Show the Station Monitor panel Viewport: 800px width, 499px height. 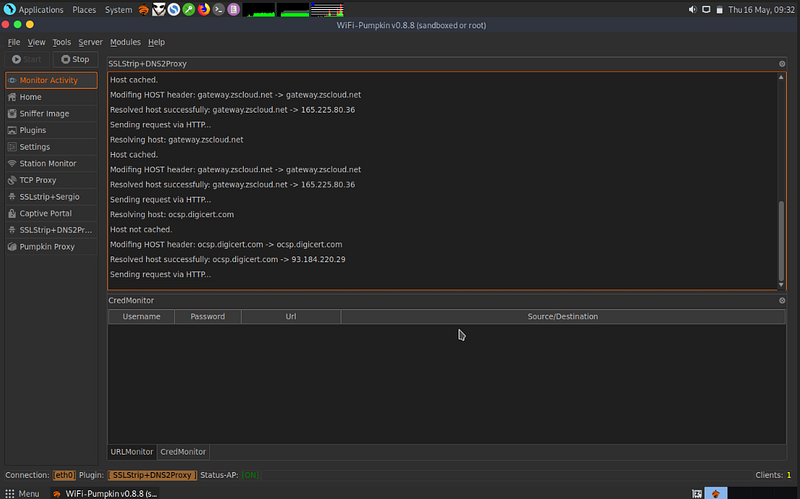(x=51, y=163)
